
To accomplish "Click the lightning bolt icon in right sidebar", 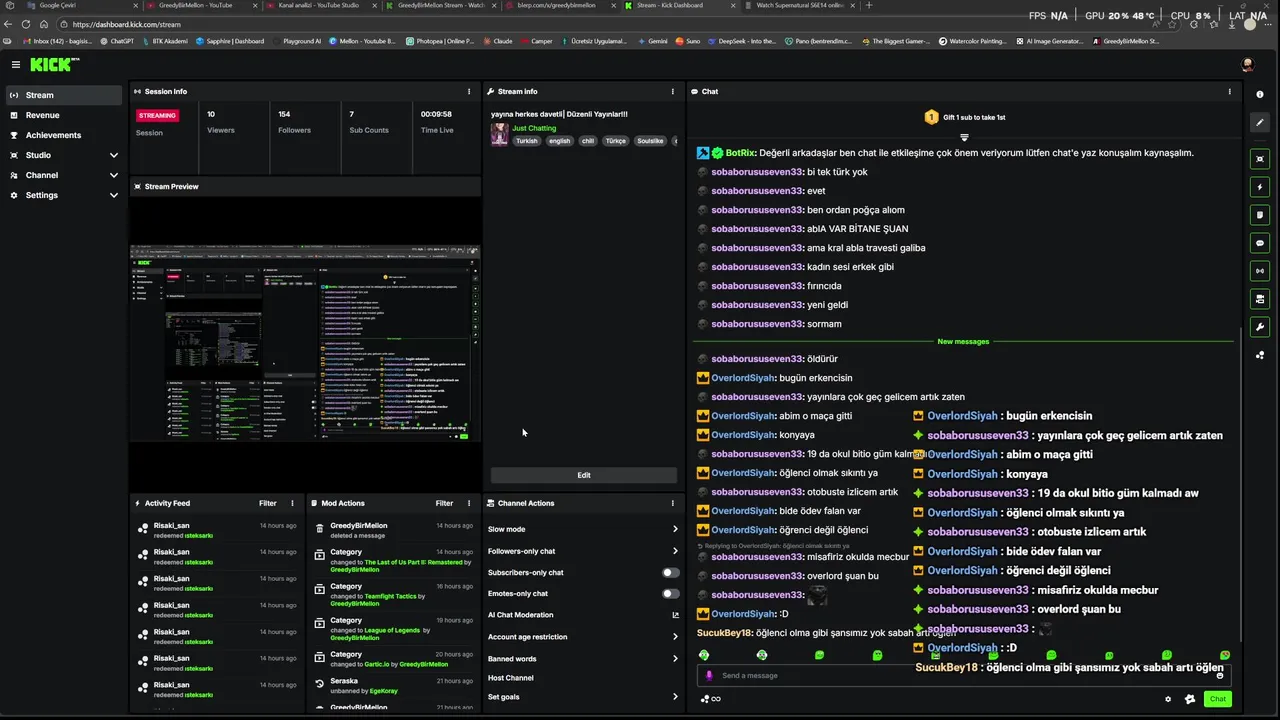I will pos(1260,187).
